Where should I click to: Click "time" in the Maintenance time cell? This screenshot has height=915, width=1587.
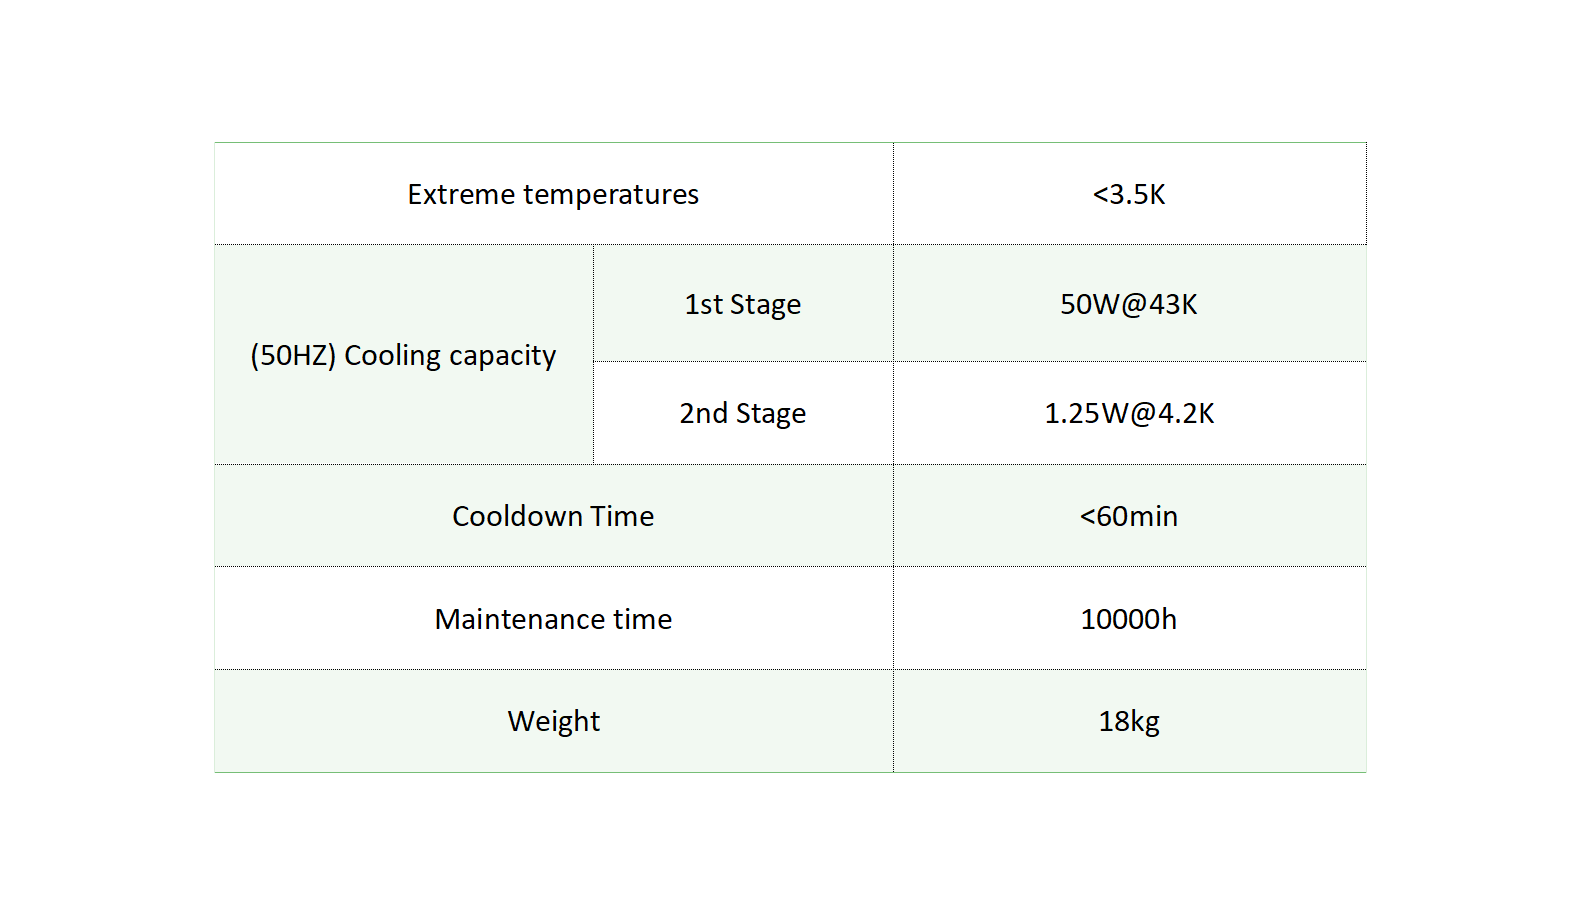(x=642, y=619)
